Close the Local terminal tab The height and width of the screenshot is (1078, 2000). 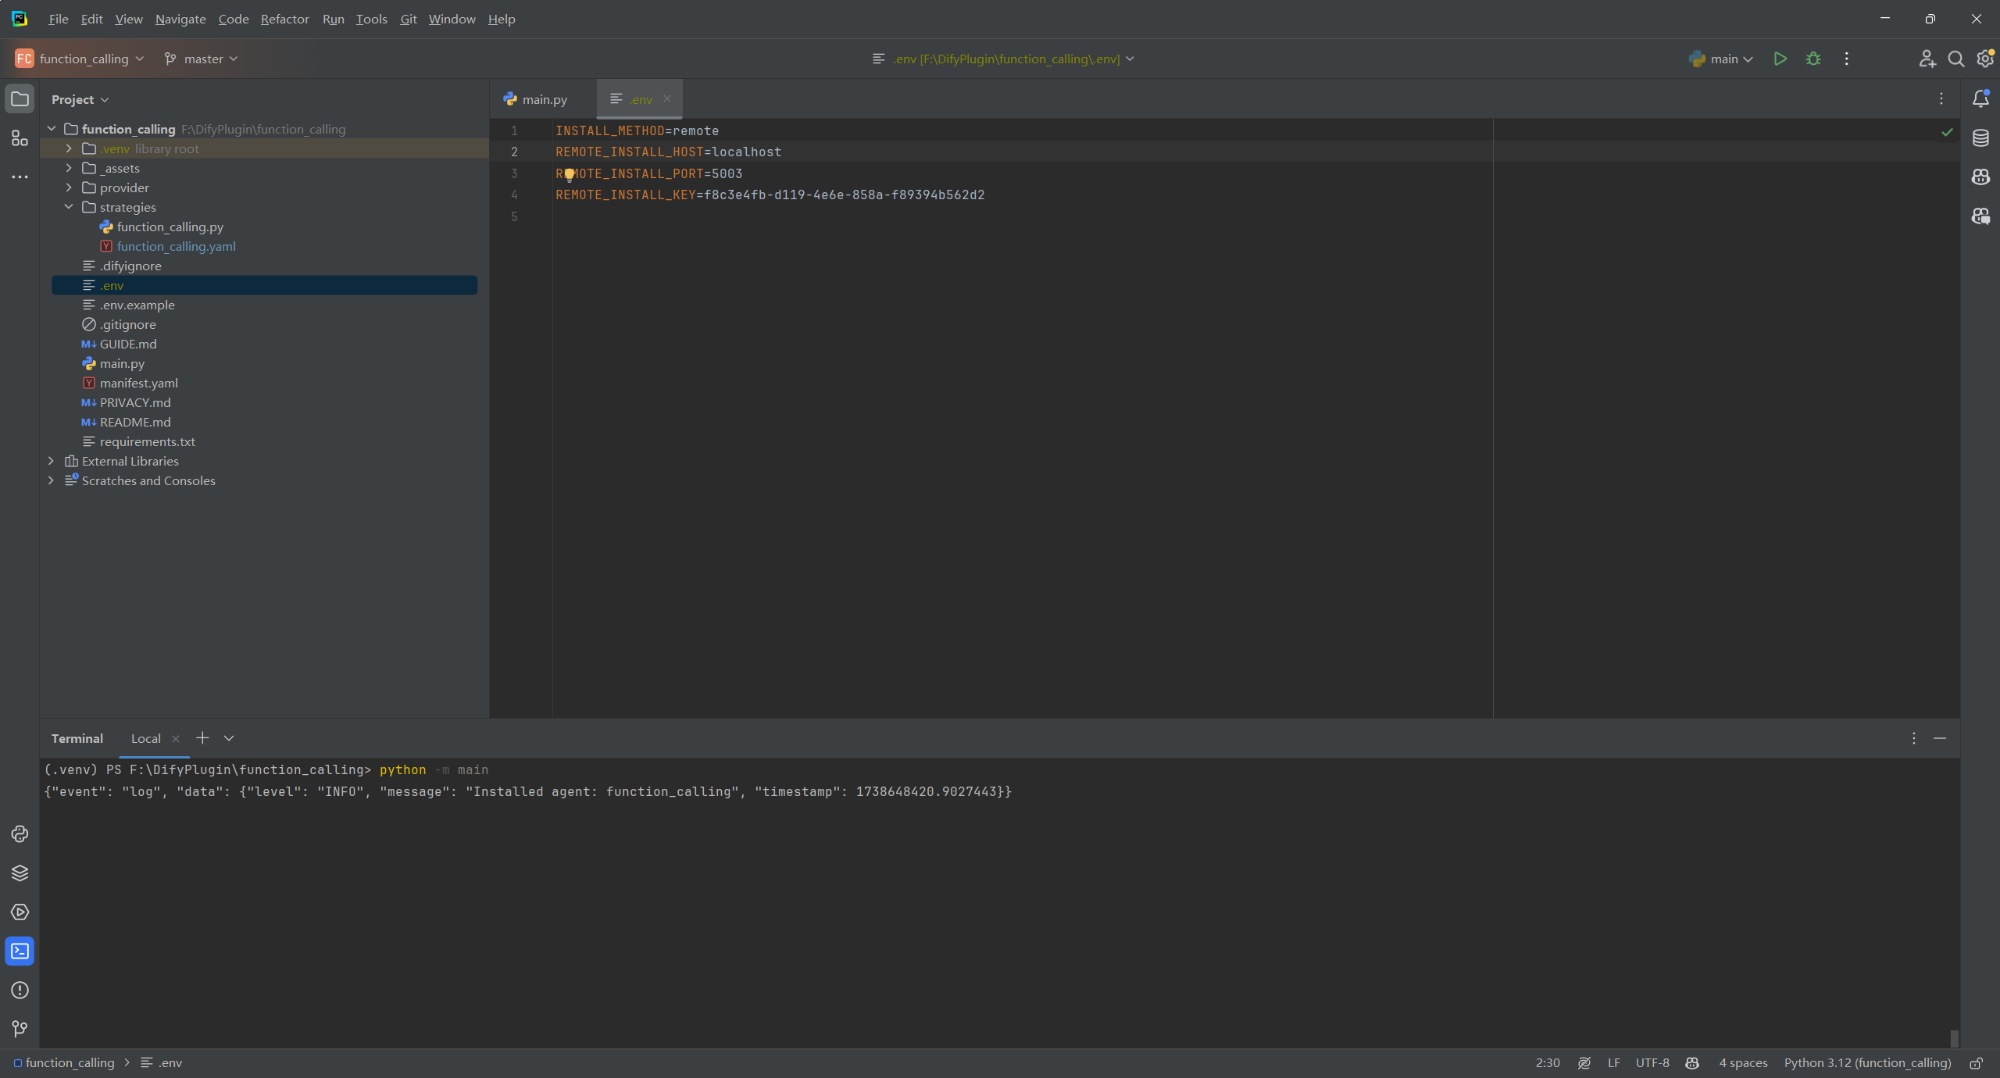click(176, 739)
